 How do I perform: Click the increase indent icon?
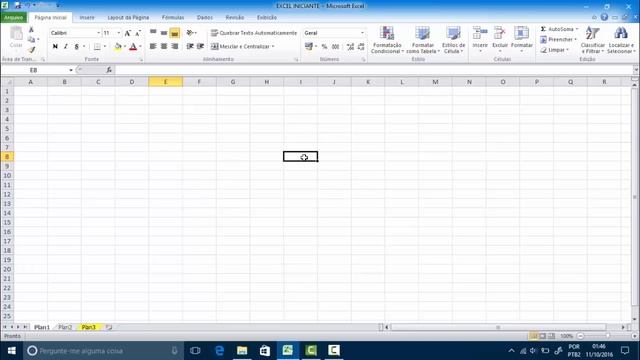coord(200,47)
